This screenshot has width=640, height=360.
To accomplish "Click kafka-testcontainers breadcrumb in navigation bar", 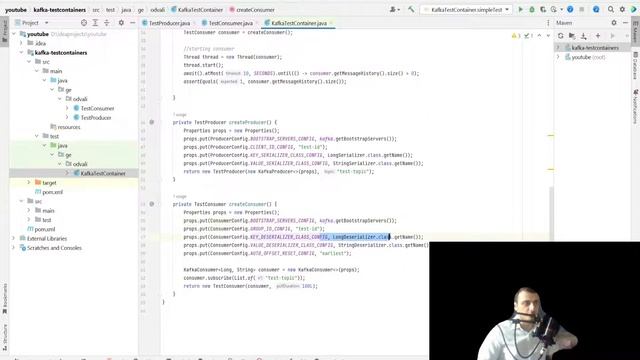I will click(60, 9).
